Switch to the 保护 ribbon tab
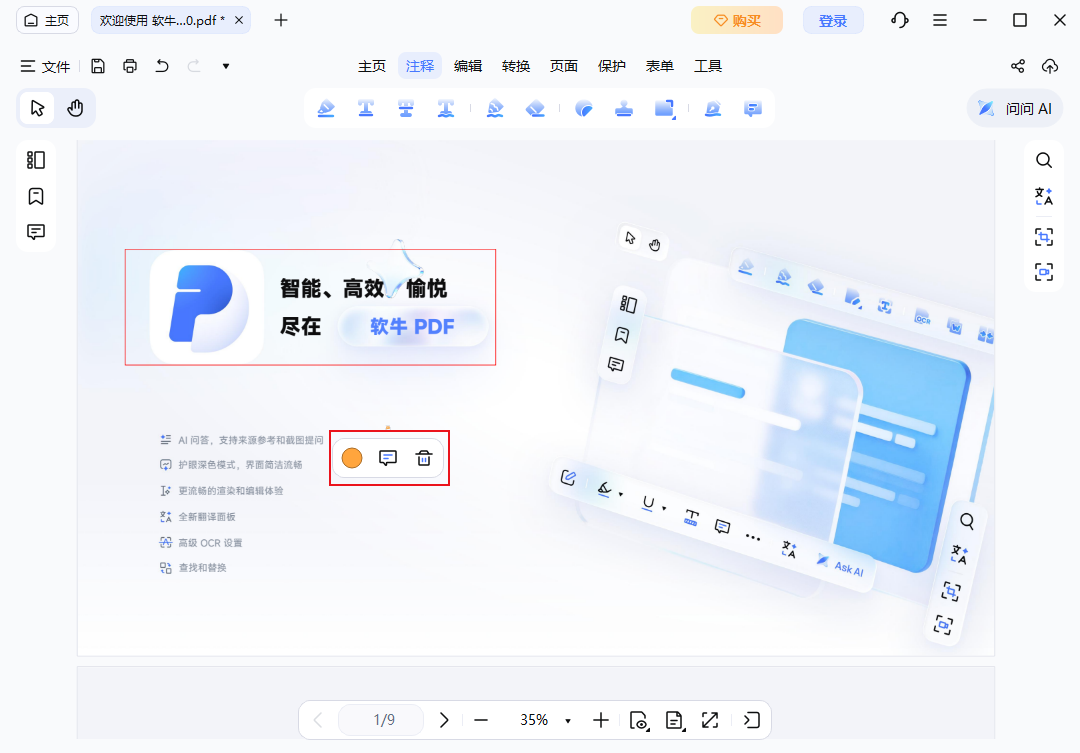Viewport: 1080px width, 753px height. 612,66
